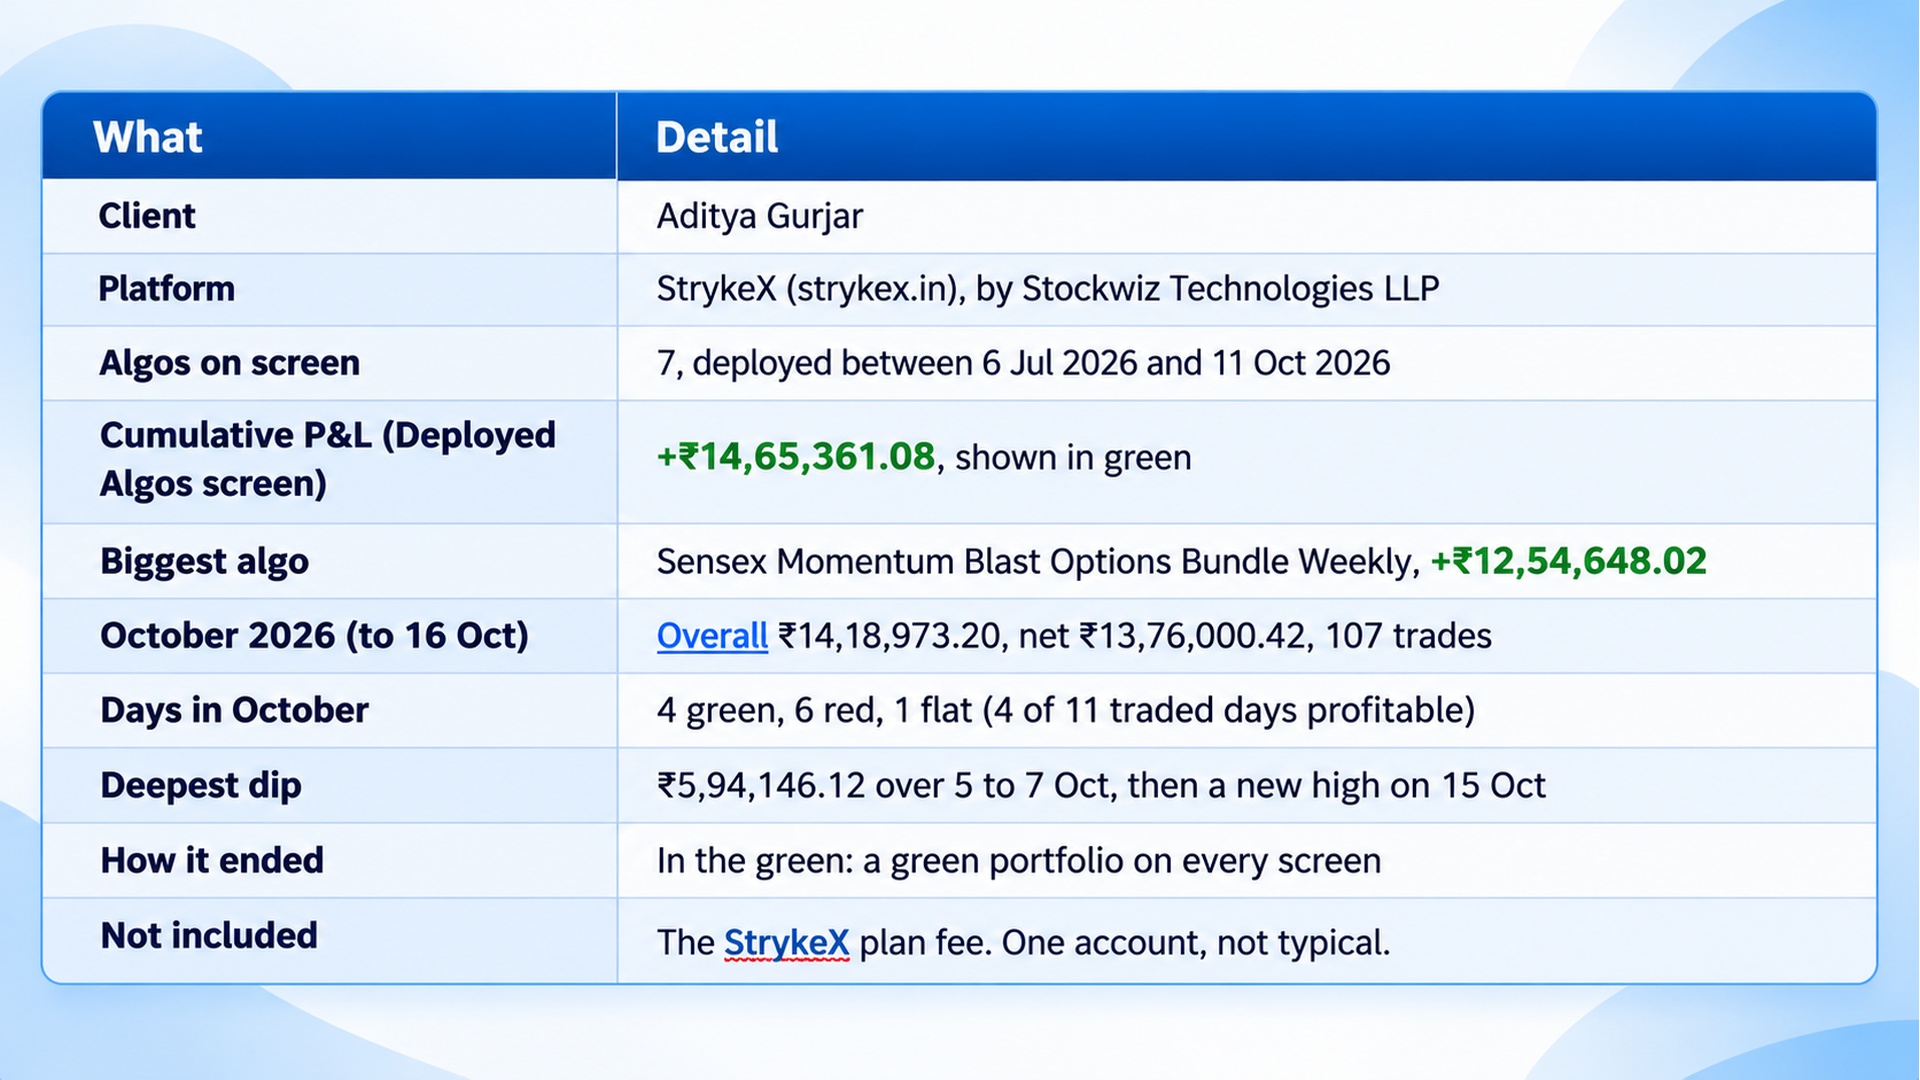The width and height of the screenshot is (1920, 1080).
Task: Click the 'October 2026 (to 16 Oct)' label
Action: 315,636
